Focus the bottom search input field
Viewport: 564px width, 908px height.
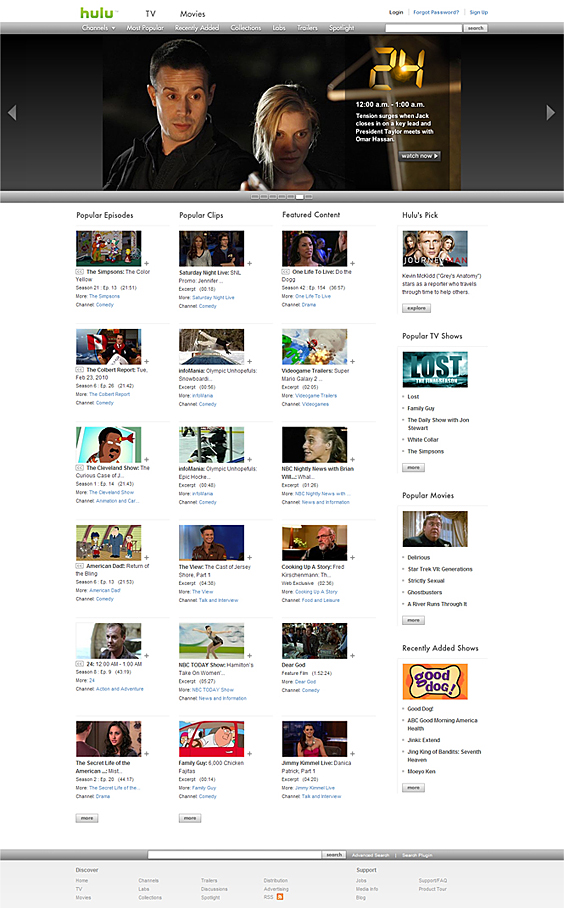[235, 855]
